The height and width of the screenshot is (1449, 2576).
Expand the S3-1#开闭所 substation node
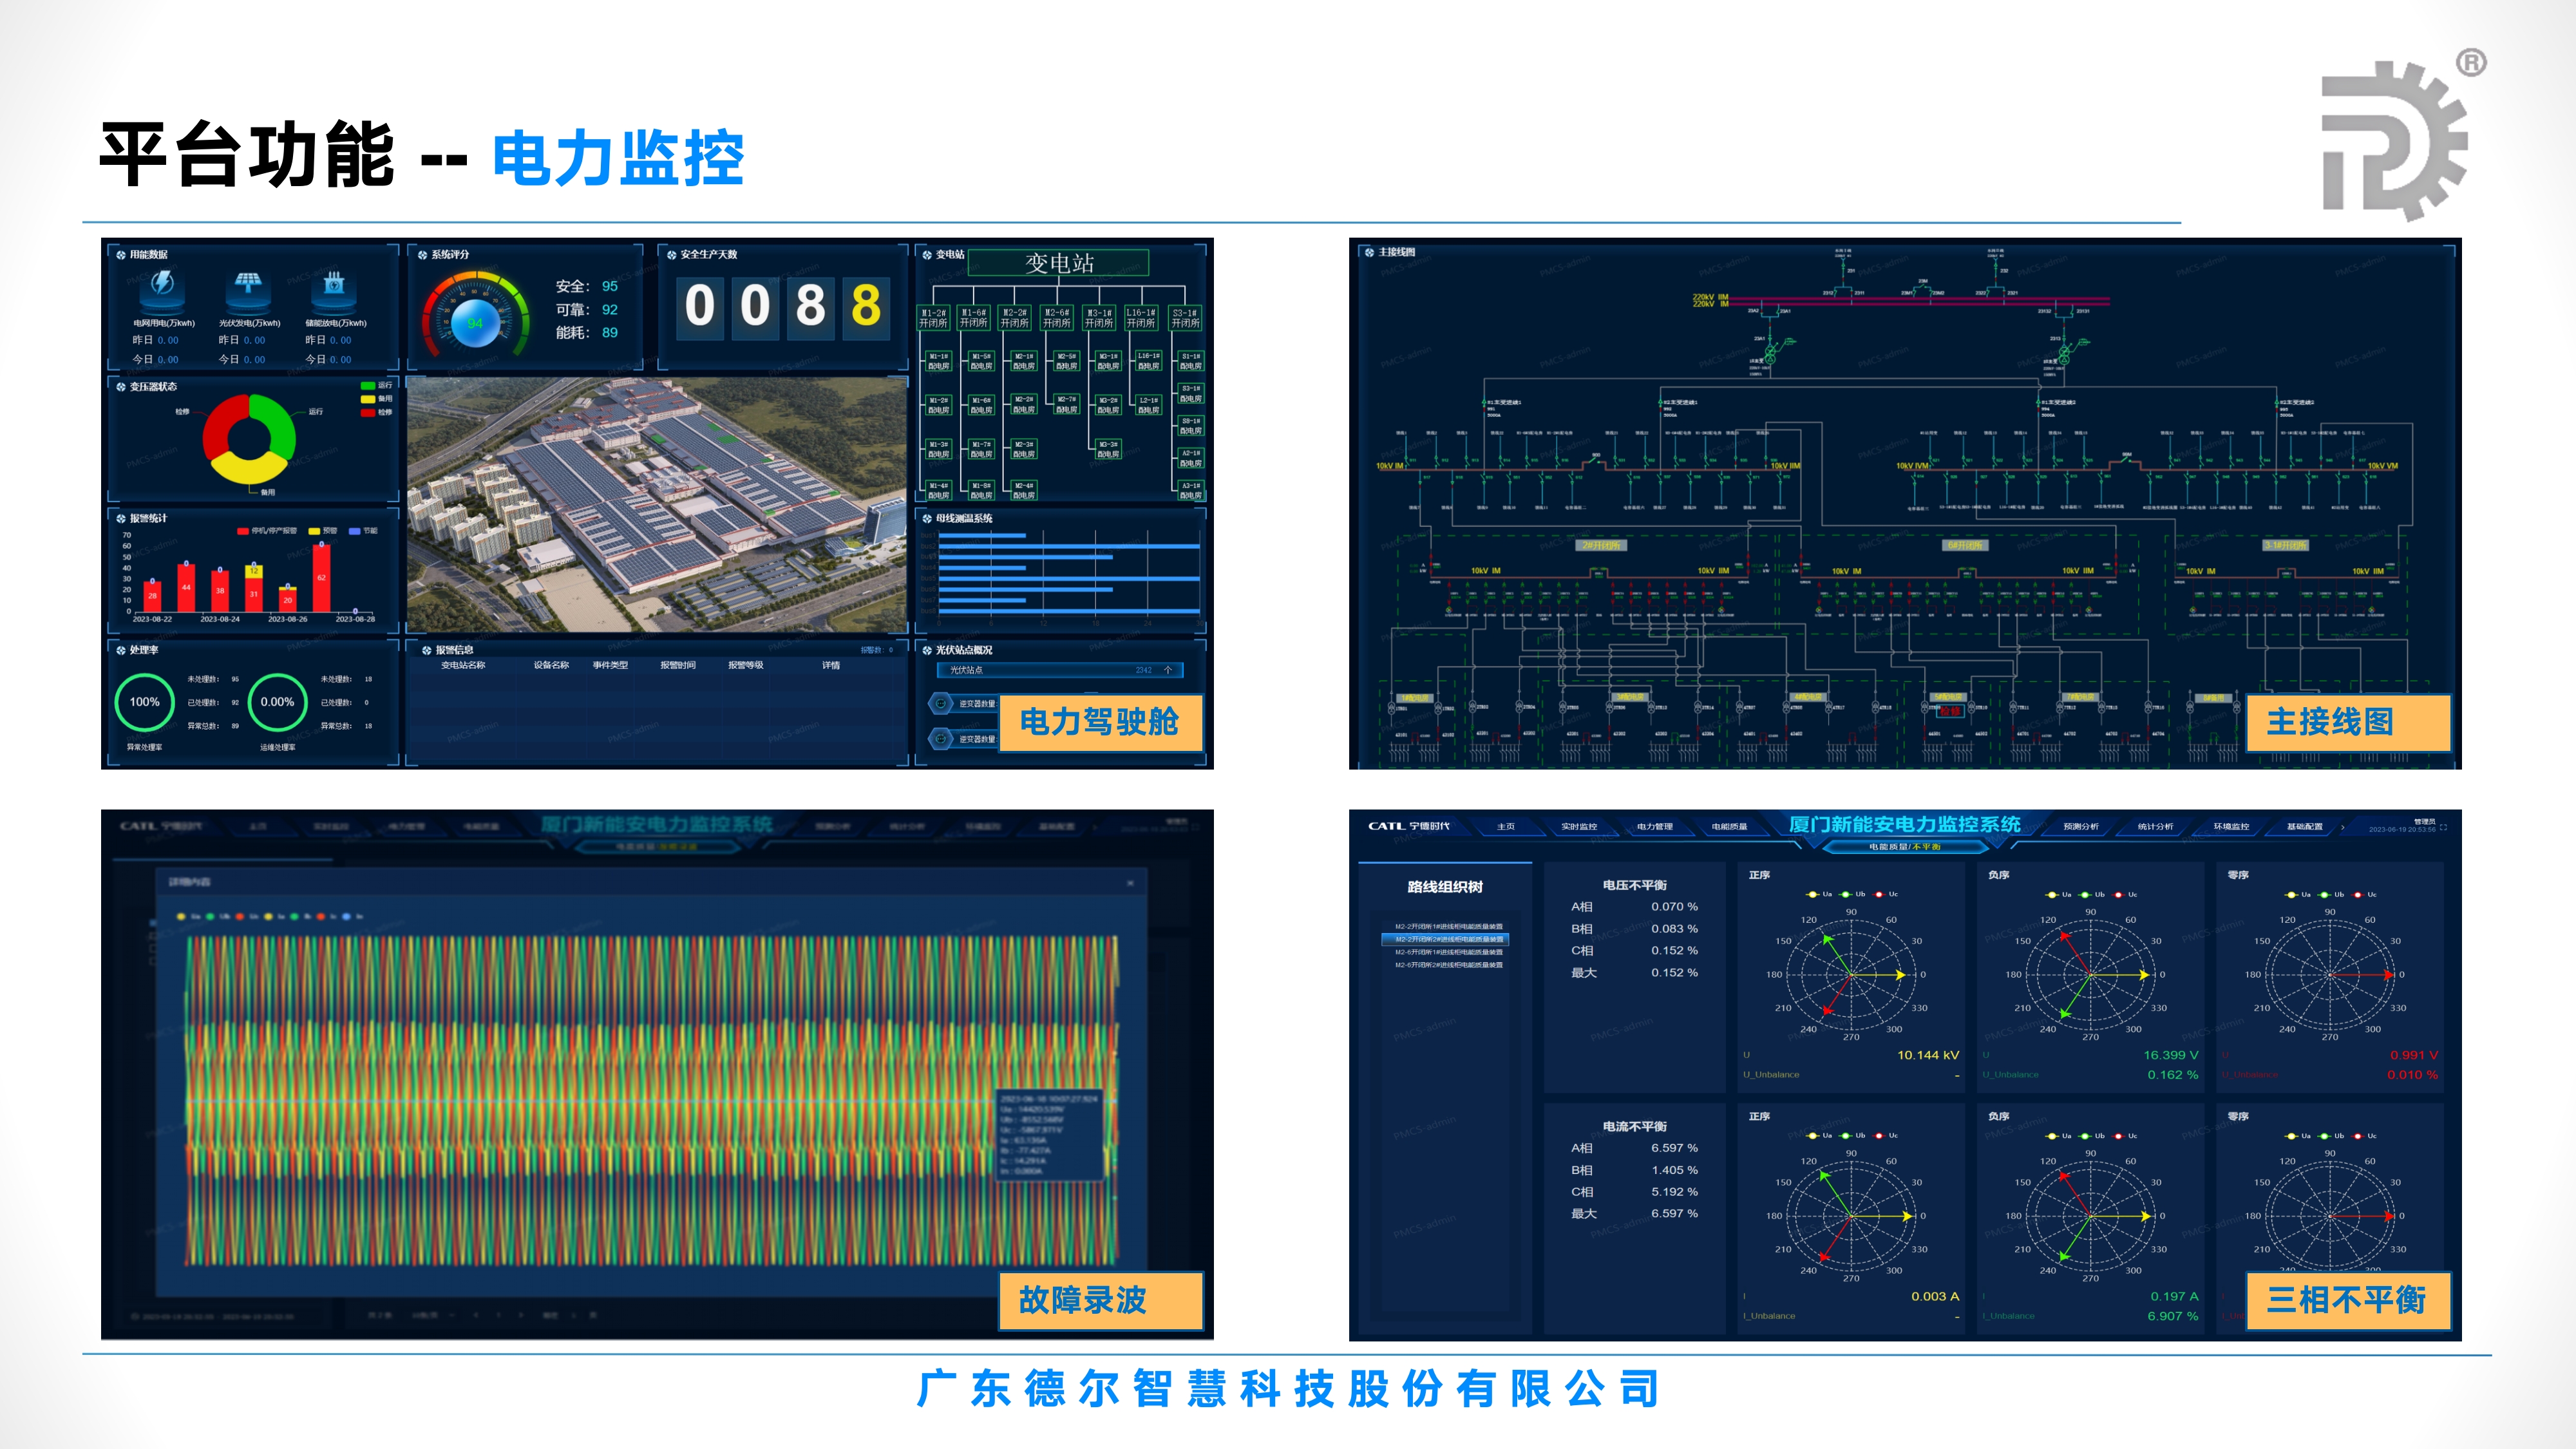(1185, 318)
